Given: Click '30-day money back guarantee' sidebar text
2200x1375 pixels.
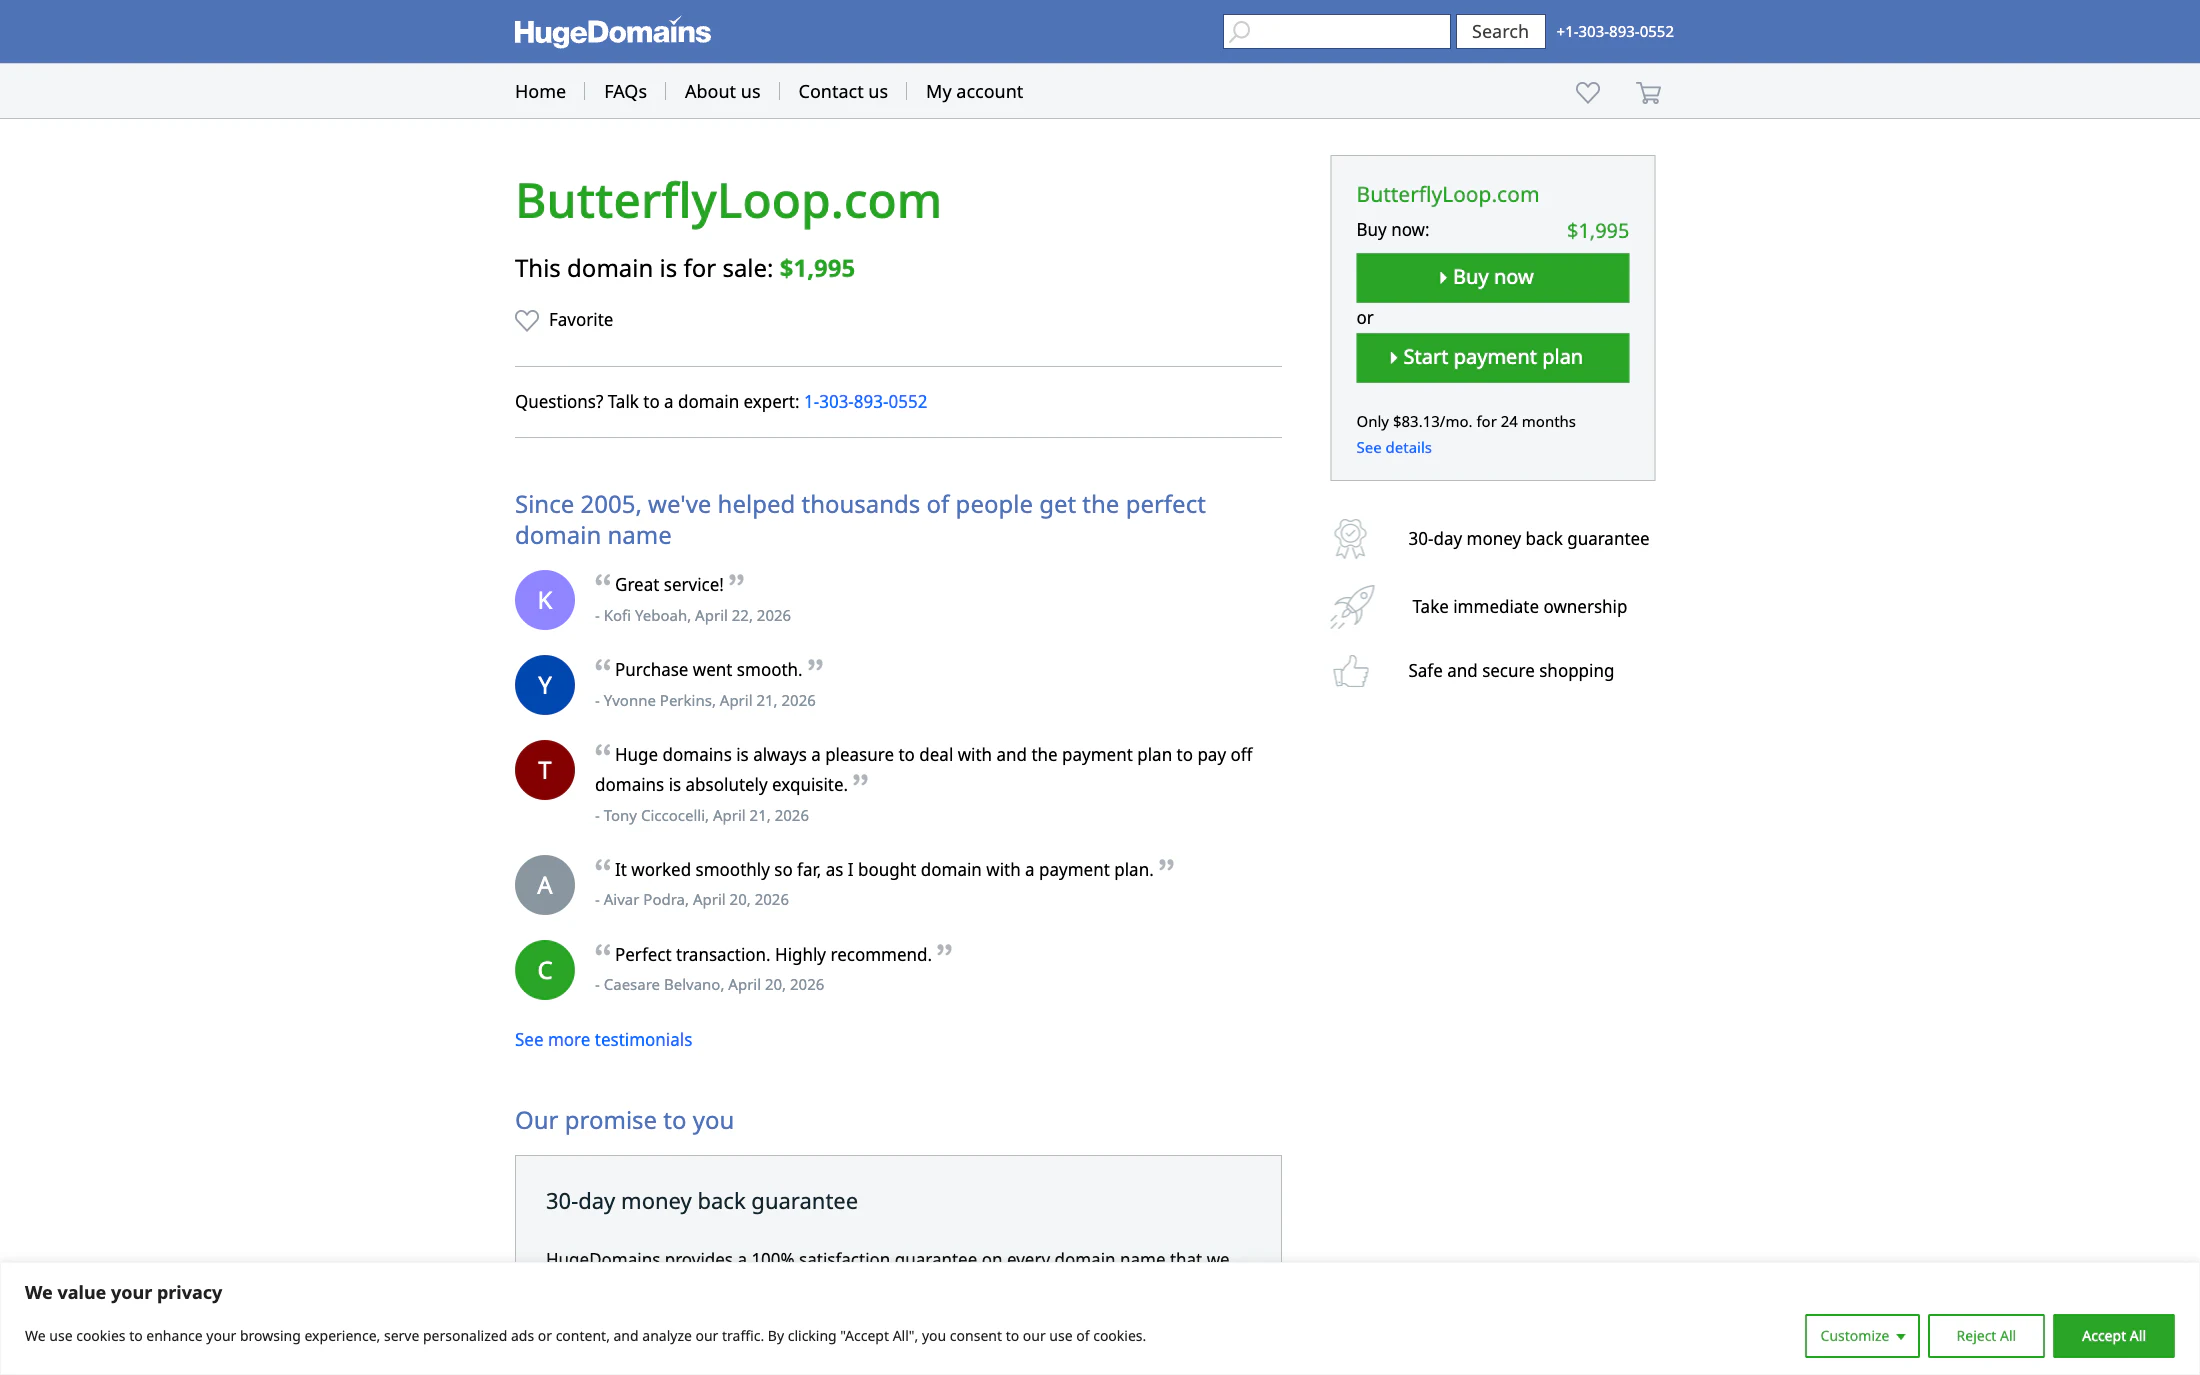Looking at the screenshot, I should tap(1528, 539).
